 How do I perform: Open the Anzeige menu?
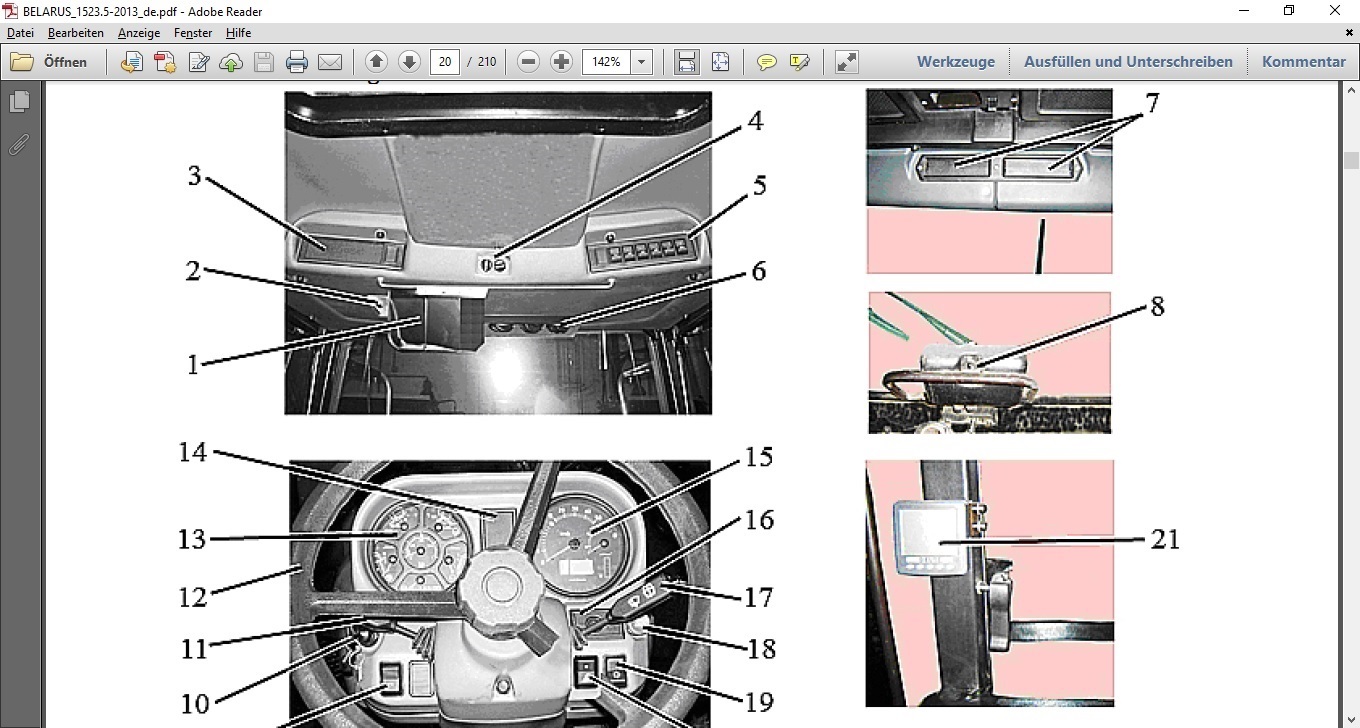139,33
